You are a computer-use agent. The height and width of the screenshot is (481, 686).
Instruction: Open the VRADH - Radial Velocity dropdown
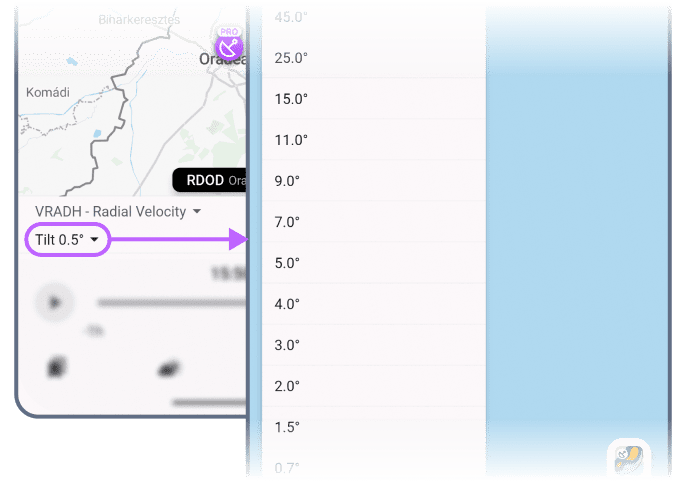coord(118,212)
